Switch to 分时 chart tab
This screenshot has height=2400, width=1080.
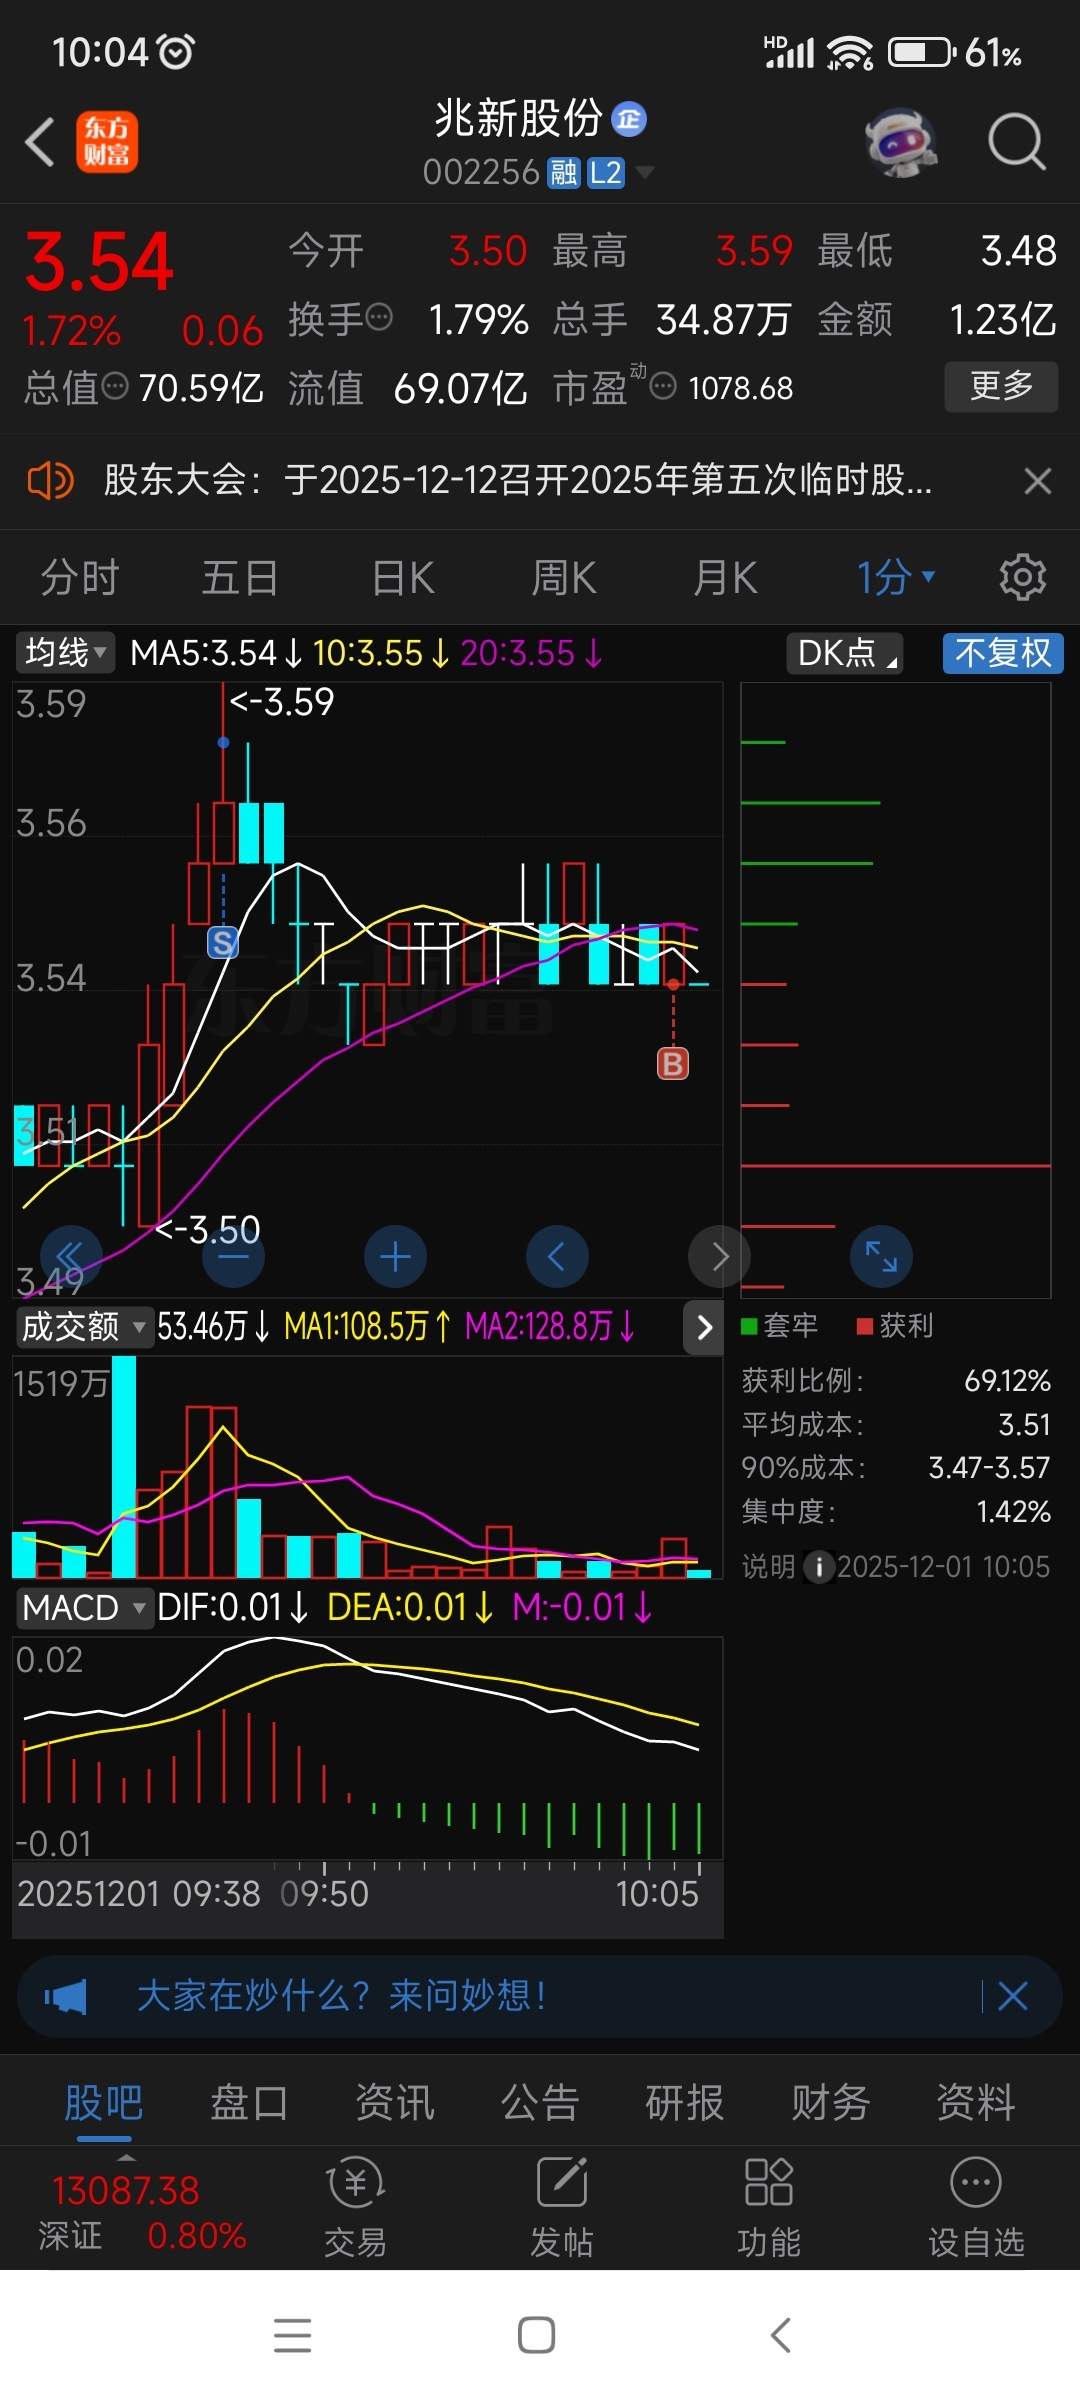(x=80, y=578)
